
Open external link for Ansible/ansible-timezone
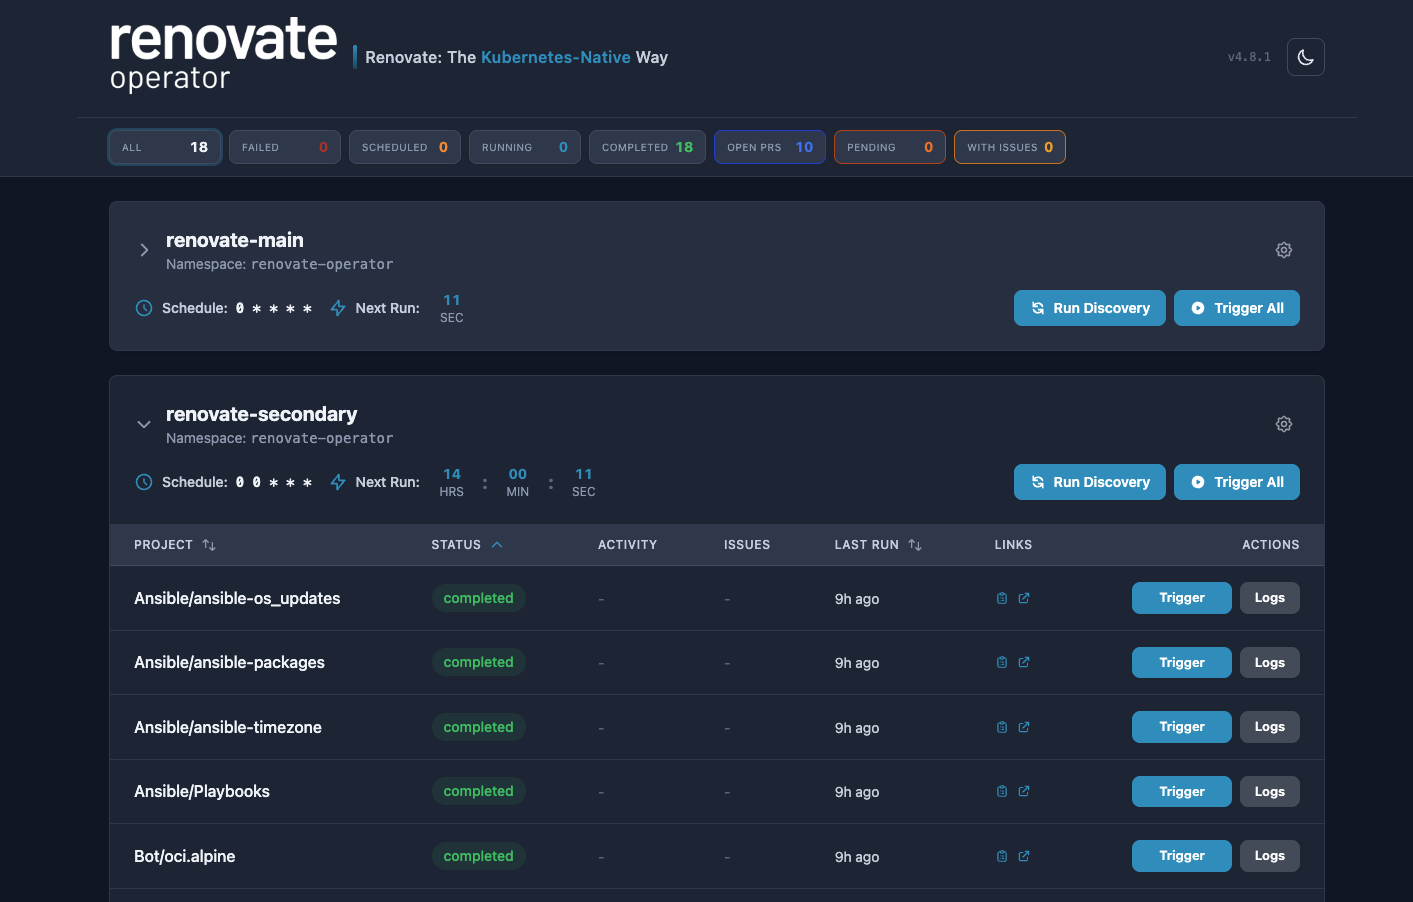(1024, 727)
